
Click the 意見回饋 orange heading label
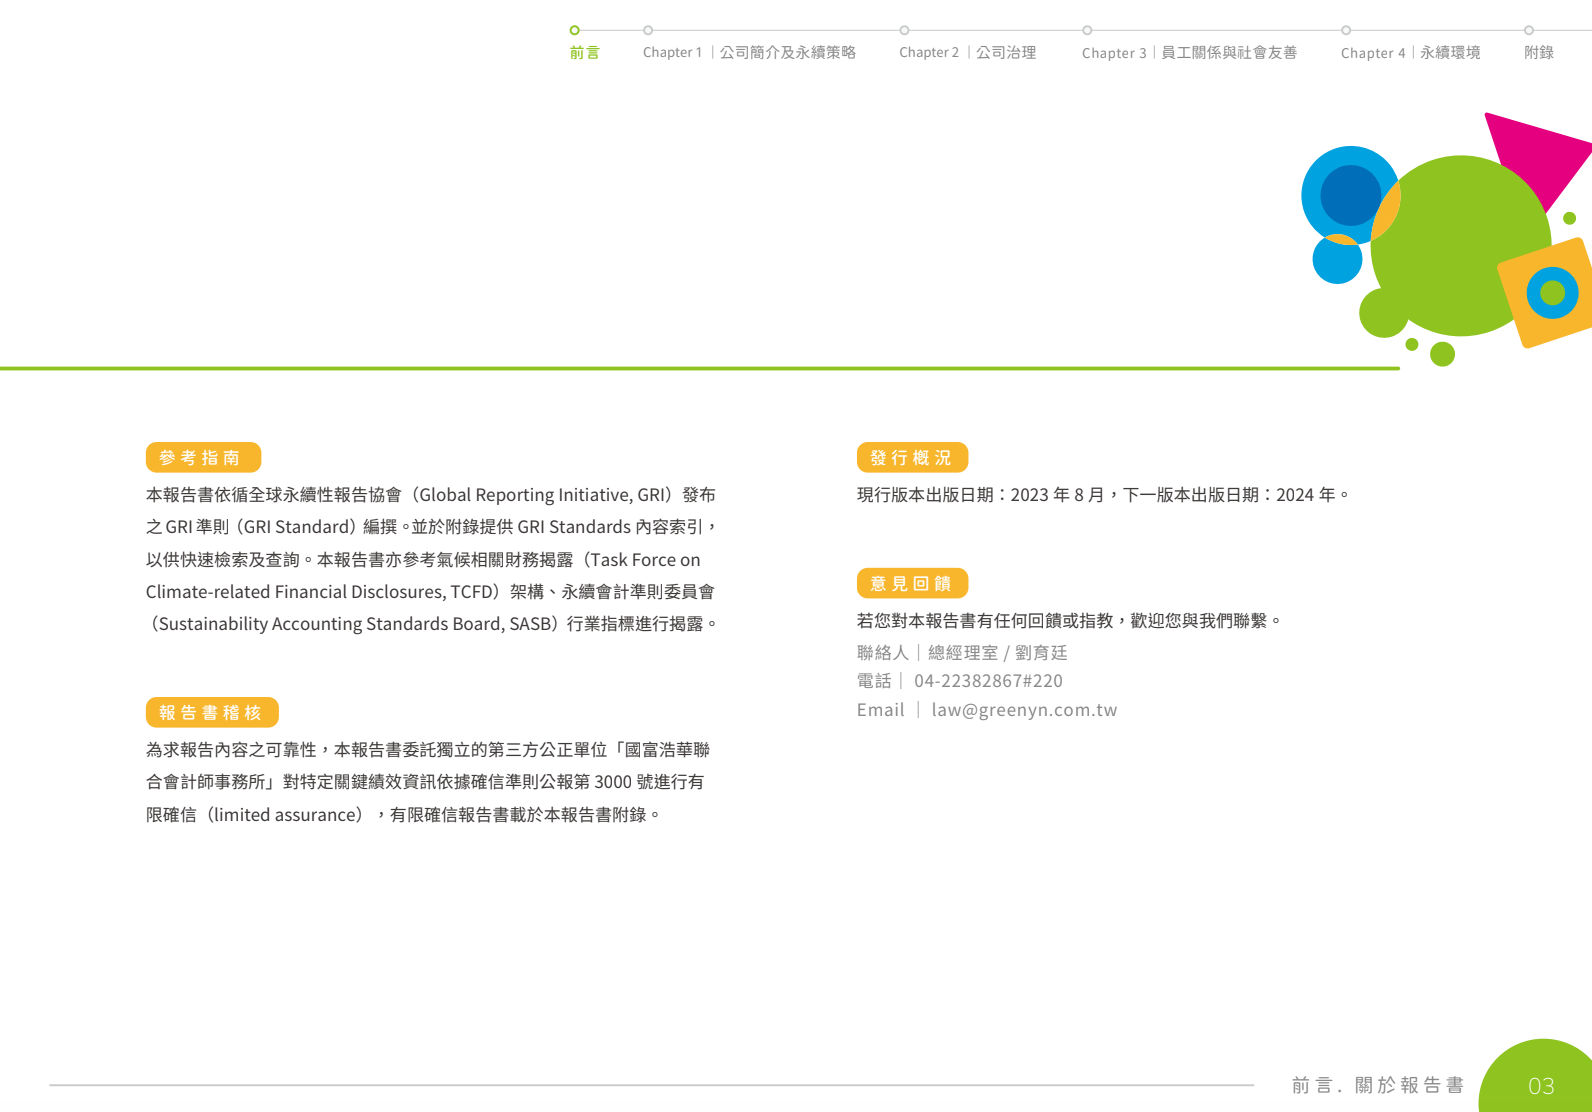pos(912,583)
